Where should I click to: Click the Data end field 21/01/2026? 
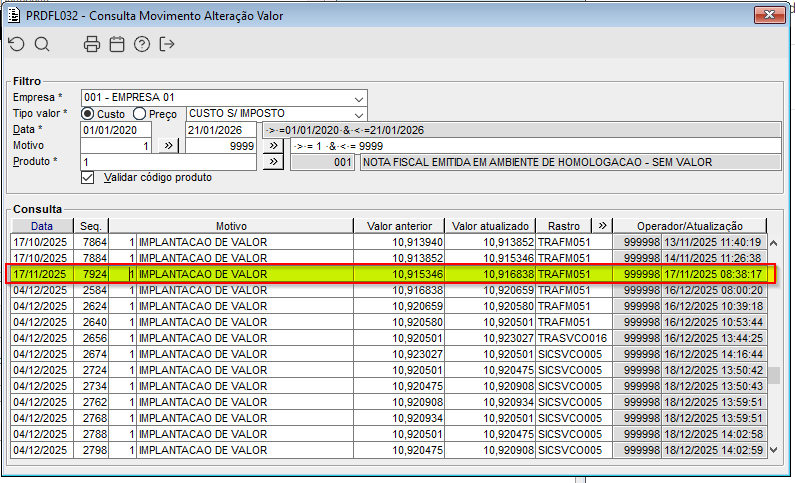click(x=221, y=130)
